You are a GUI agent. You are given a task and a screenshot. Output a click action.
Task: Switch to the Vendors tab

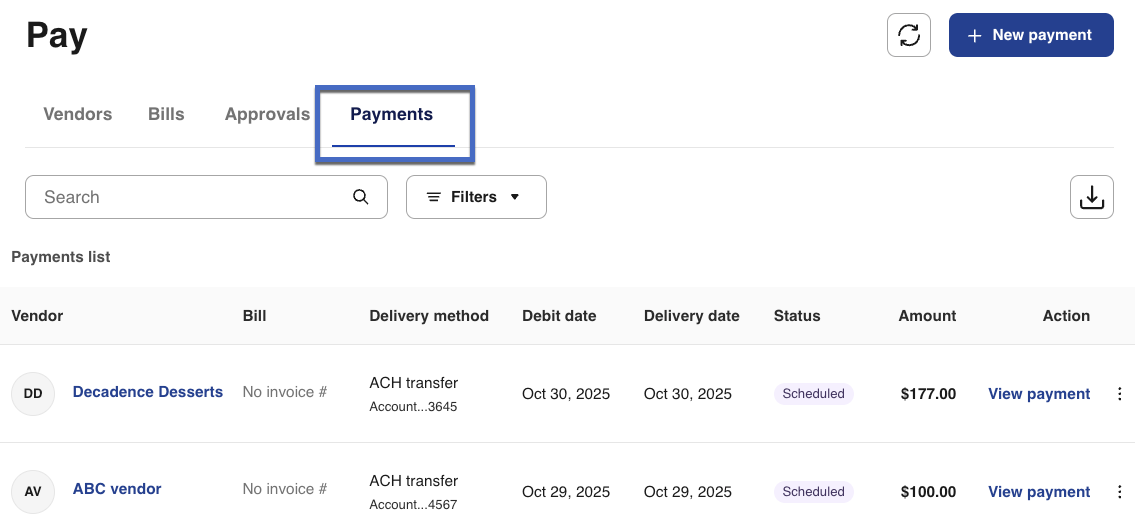pyautogui.click(x=77, y=114)
